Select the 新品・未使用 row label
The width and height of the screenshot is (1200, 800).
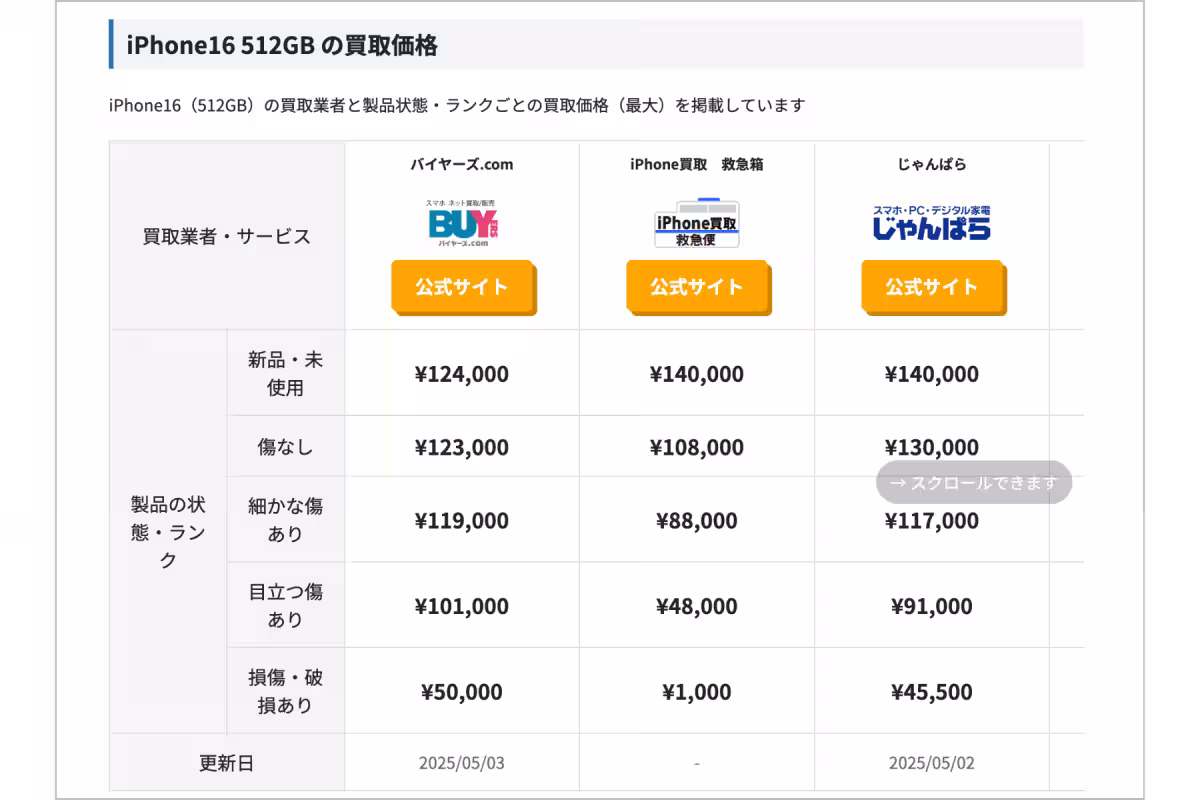[x=285, y=373]
